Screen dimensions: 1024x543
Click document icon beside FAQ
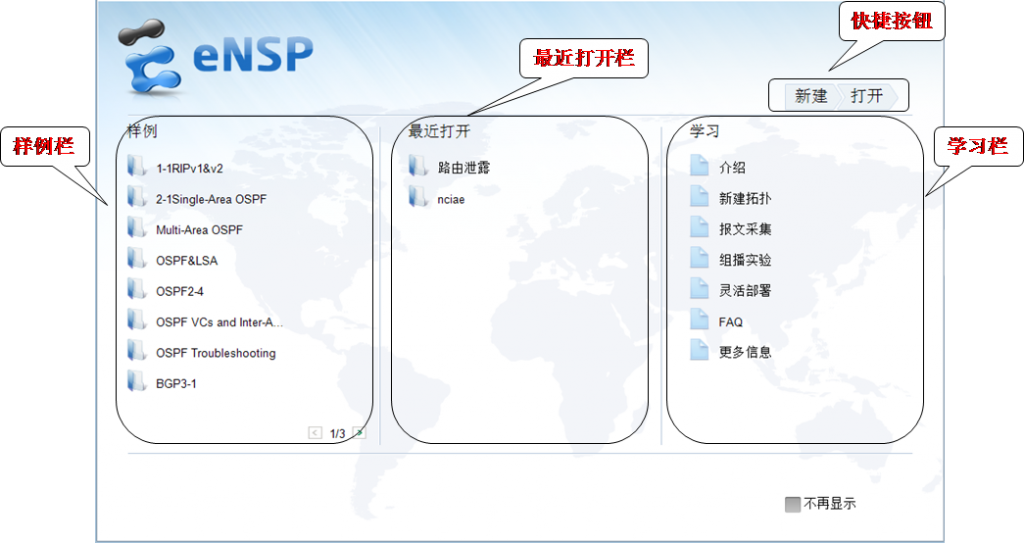pos(699,321)
